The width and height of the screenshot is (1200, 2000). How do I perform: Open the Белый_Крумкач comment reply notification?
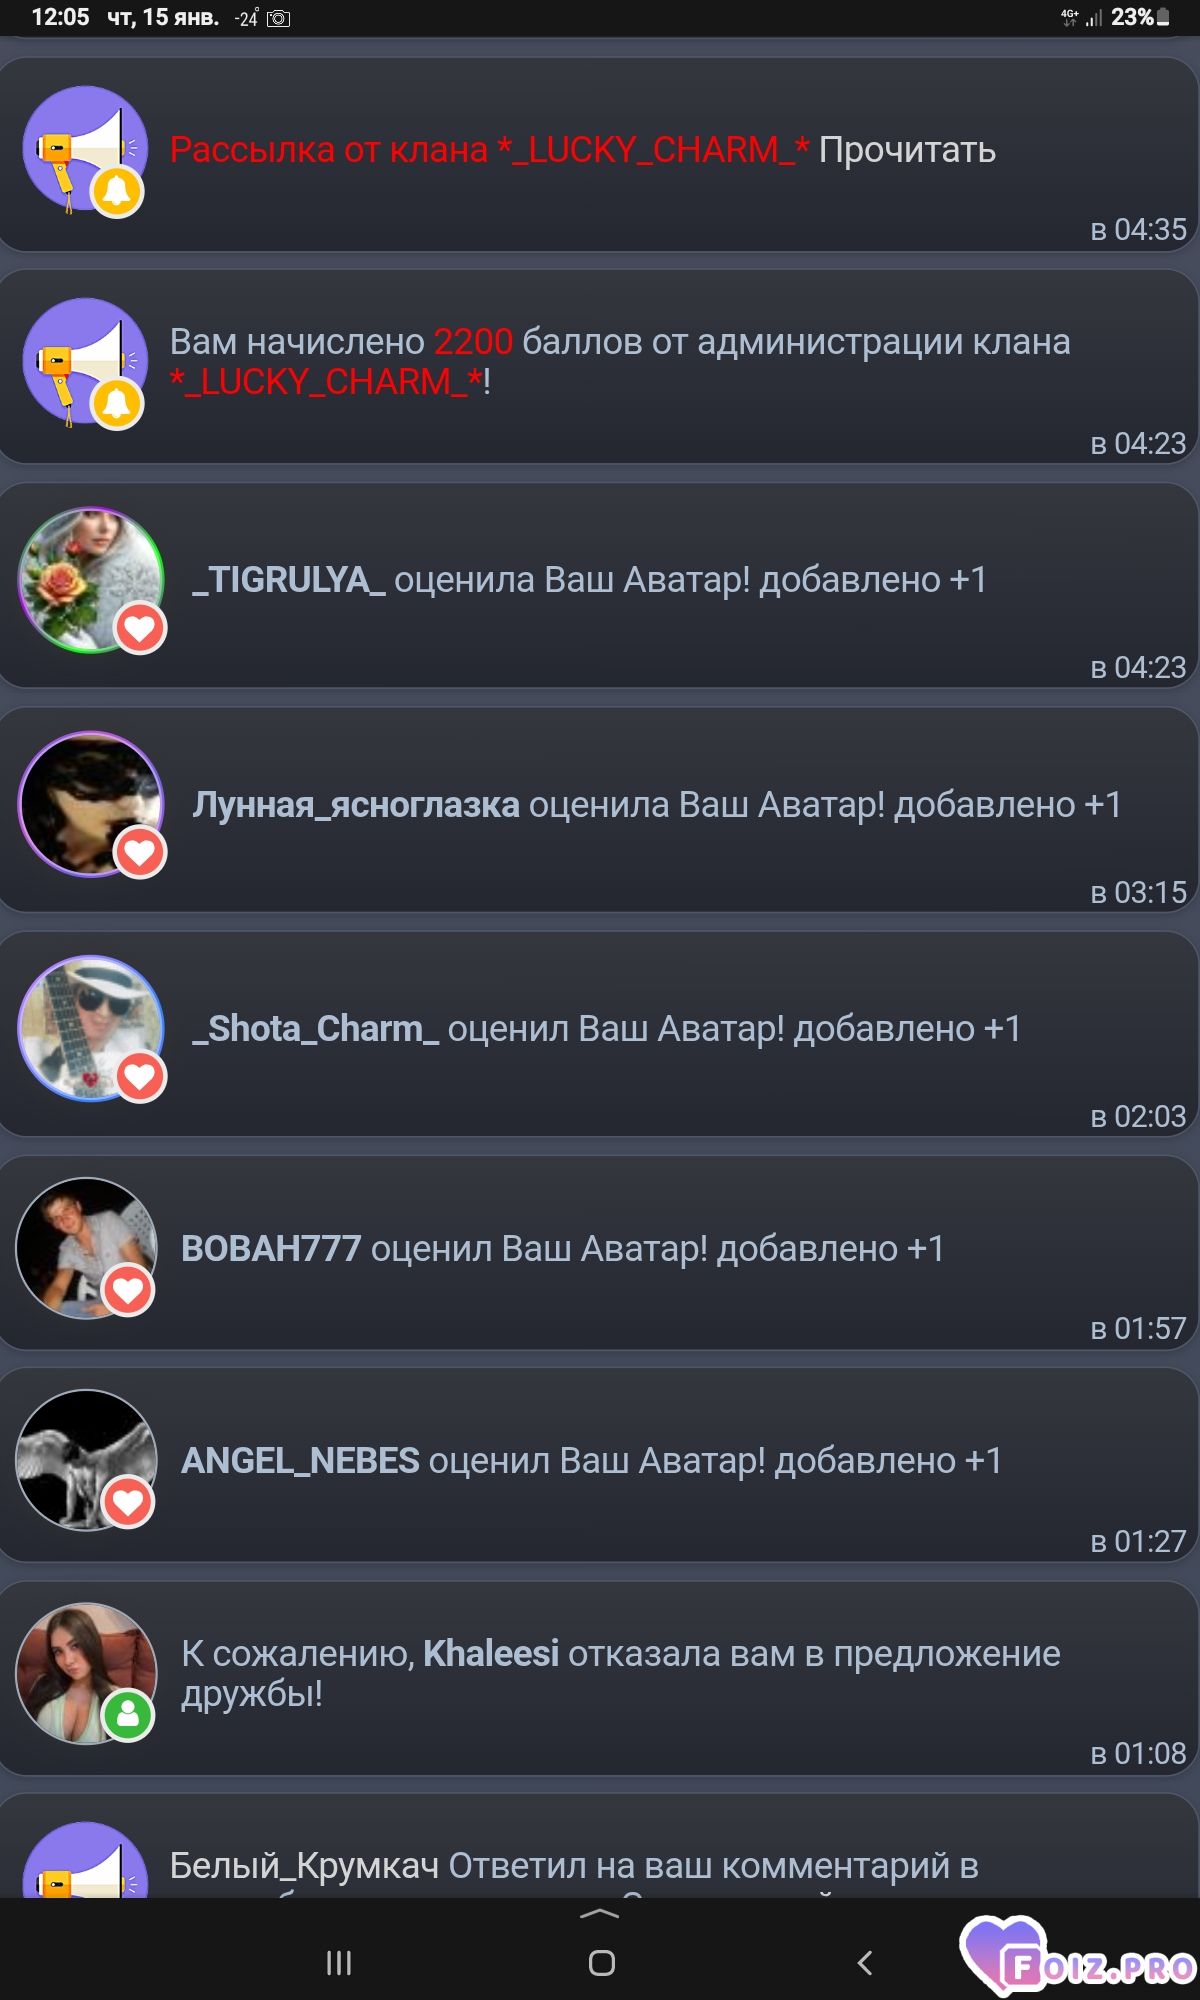pyautogui.click(x=600, y=1846)
